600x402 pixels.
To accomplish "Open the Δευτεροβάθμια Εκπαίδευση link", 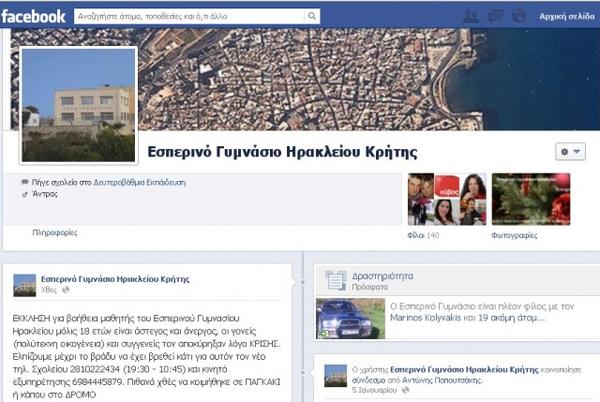I will 139,182.
